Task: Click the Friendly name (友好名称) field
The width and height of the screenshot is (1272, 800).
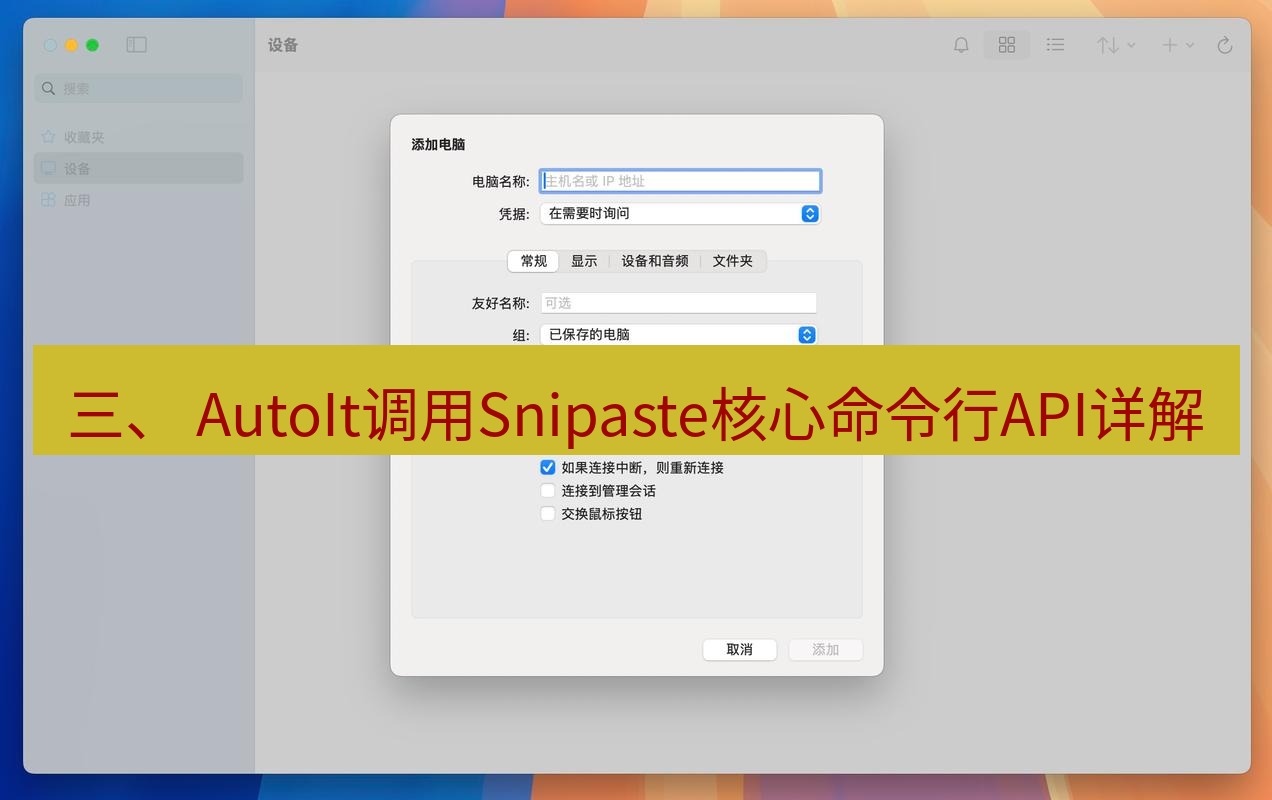Action: tap(679, 303)
